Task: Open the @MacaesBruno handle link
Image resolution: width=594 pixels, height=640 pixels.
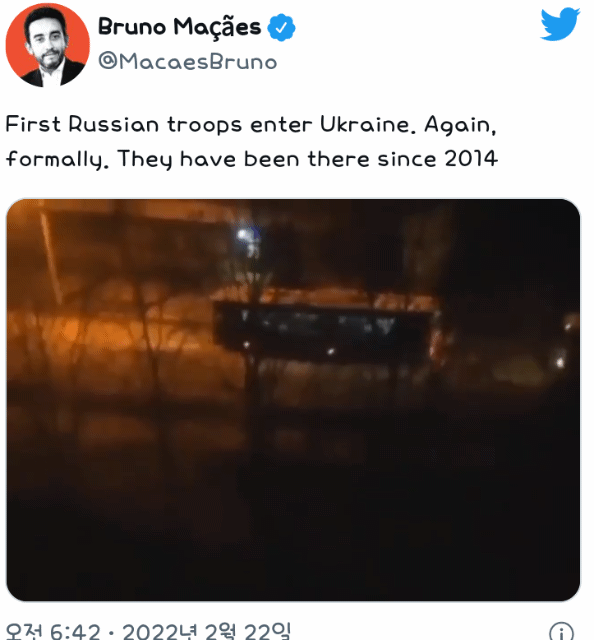Action: 188,62
